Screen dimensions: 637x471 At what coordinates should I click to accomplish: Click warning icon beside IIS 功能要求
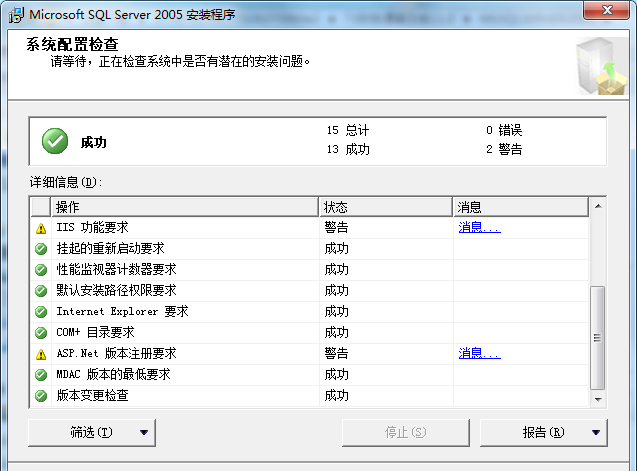(41, 228)
